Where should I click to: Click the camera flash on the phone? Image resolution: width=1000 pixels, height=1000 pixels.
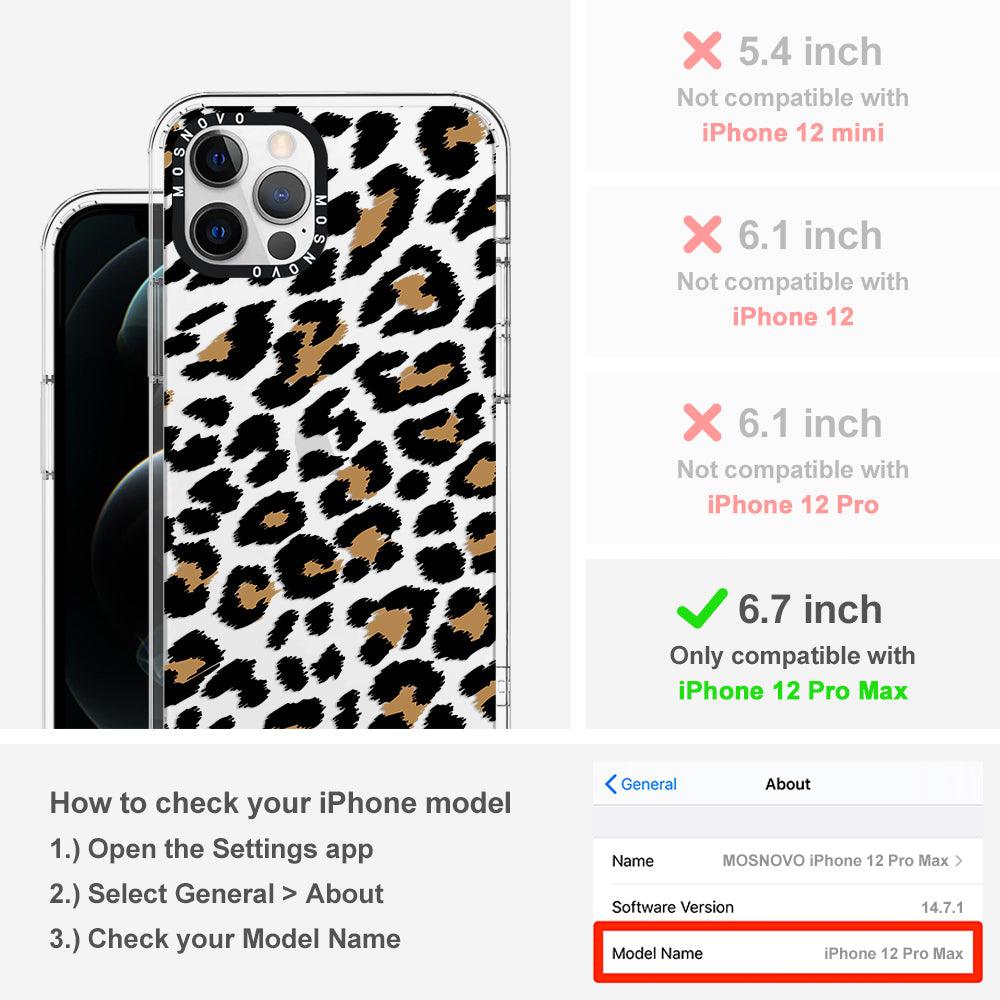[280, 145]
